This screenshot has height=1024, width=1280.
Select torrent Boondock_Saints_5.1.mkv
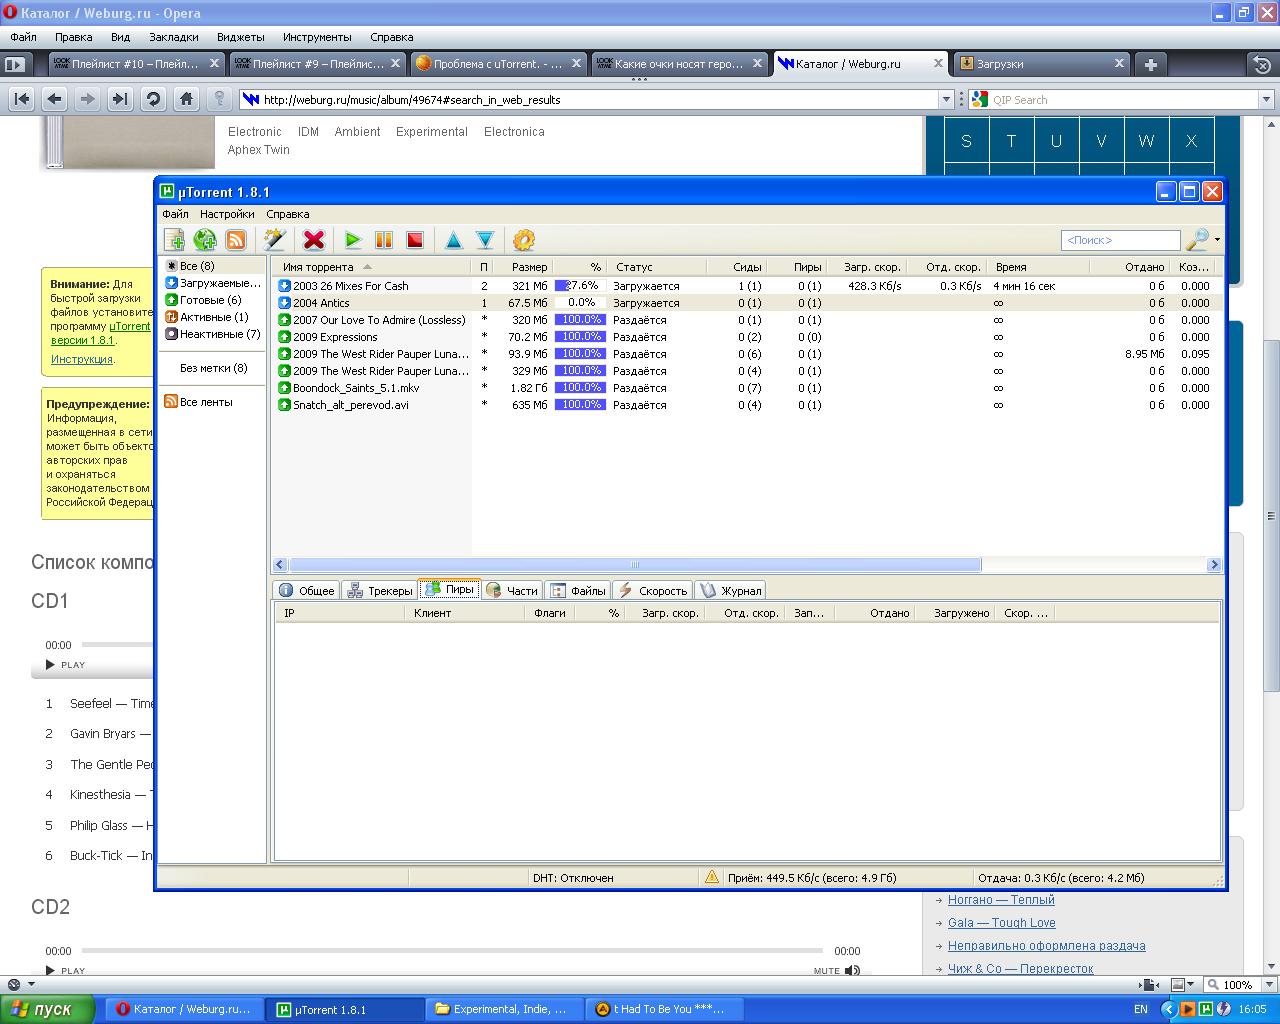point(745,388)
